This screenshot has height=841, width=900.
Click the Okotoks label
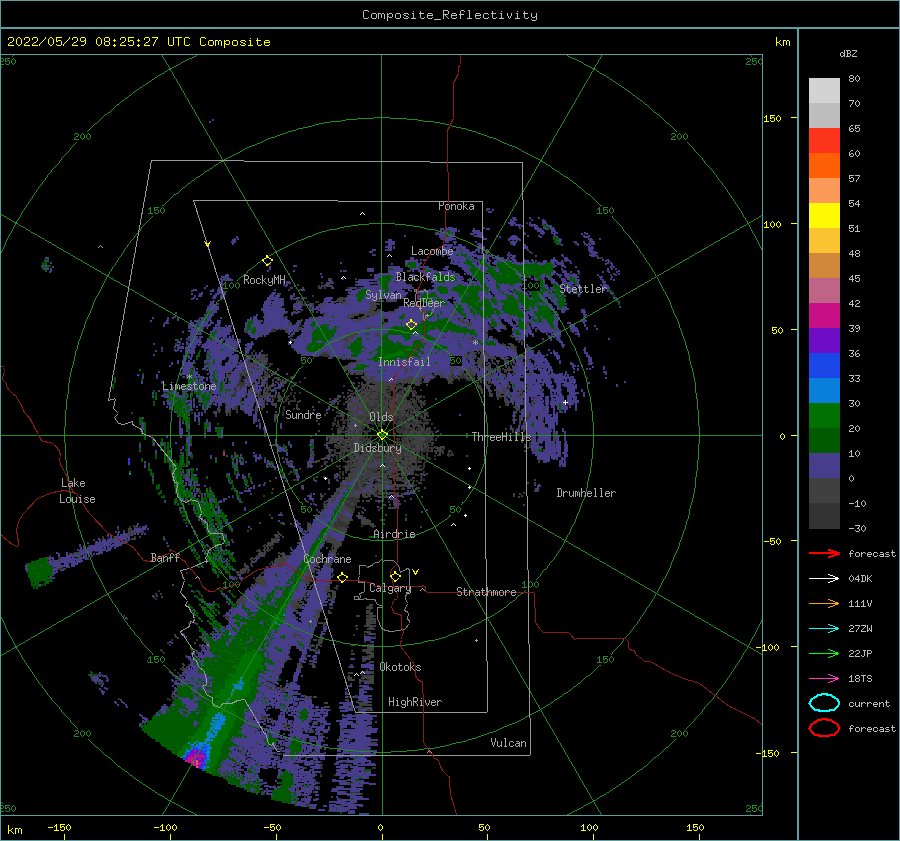tap(400, 667)
